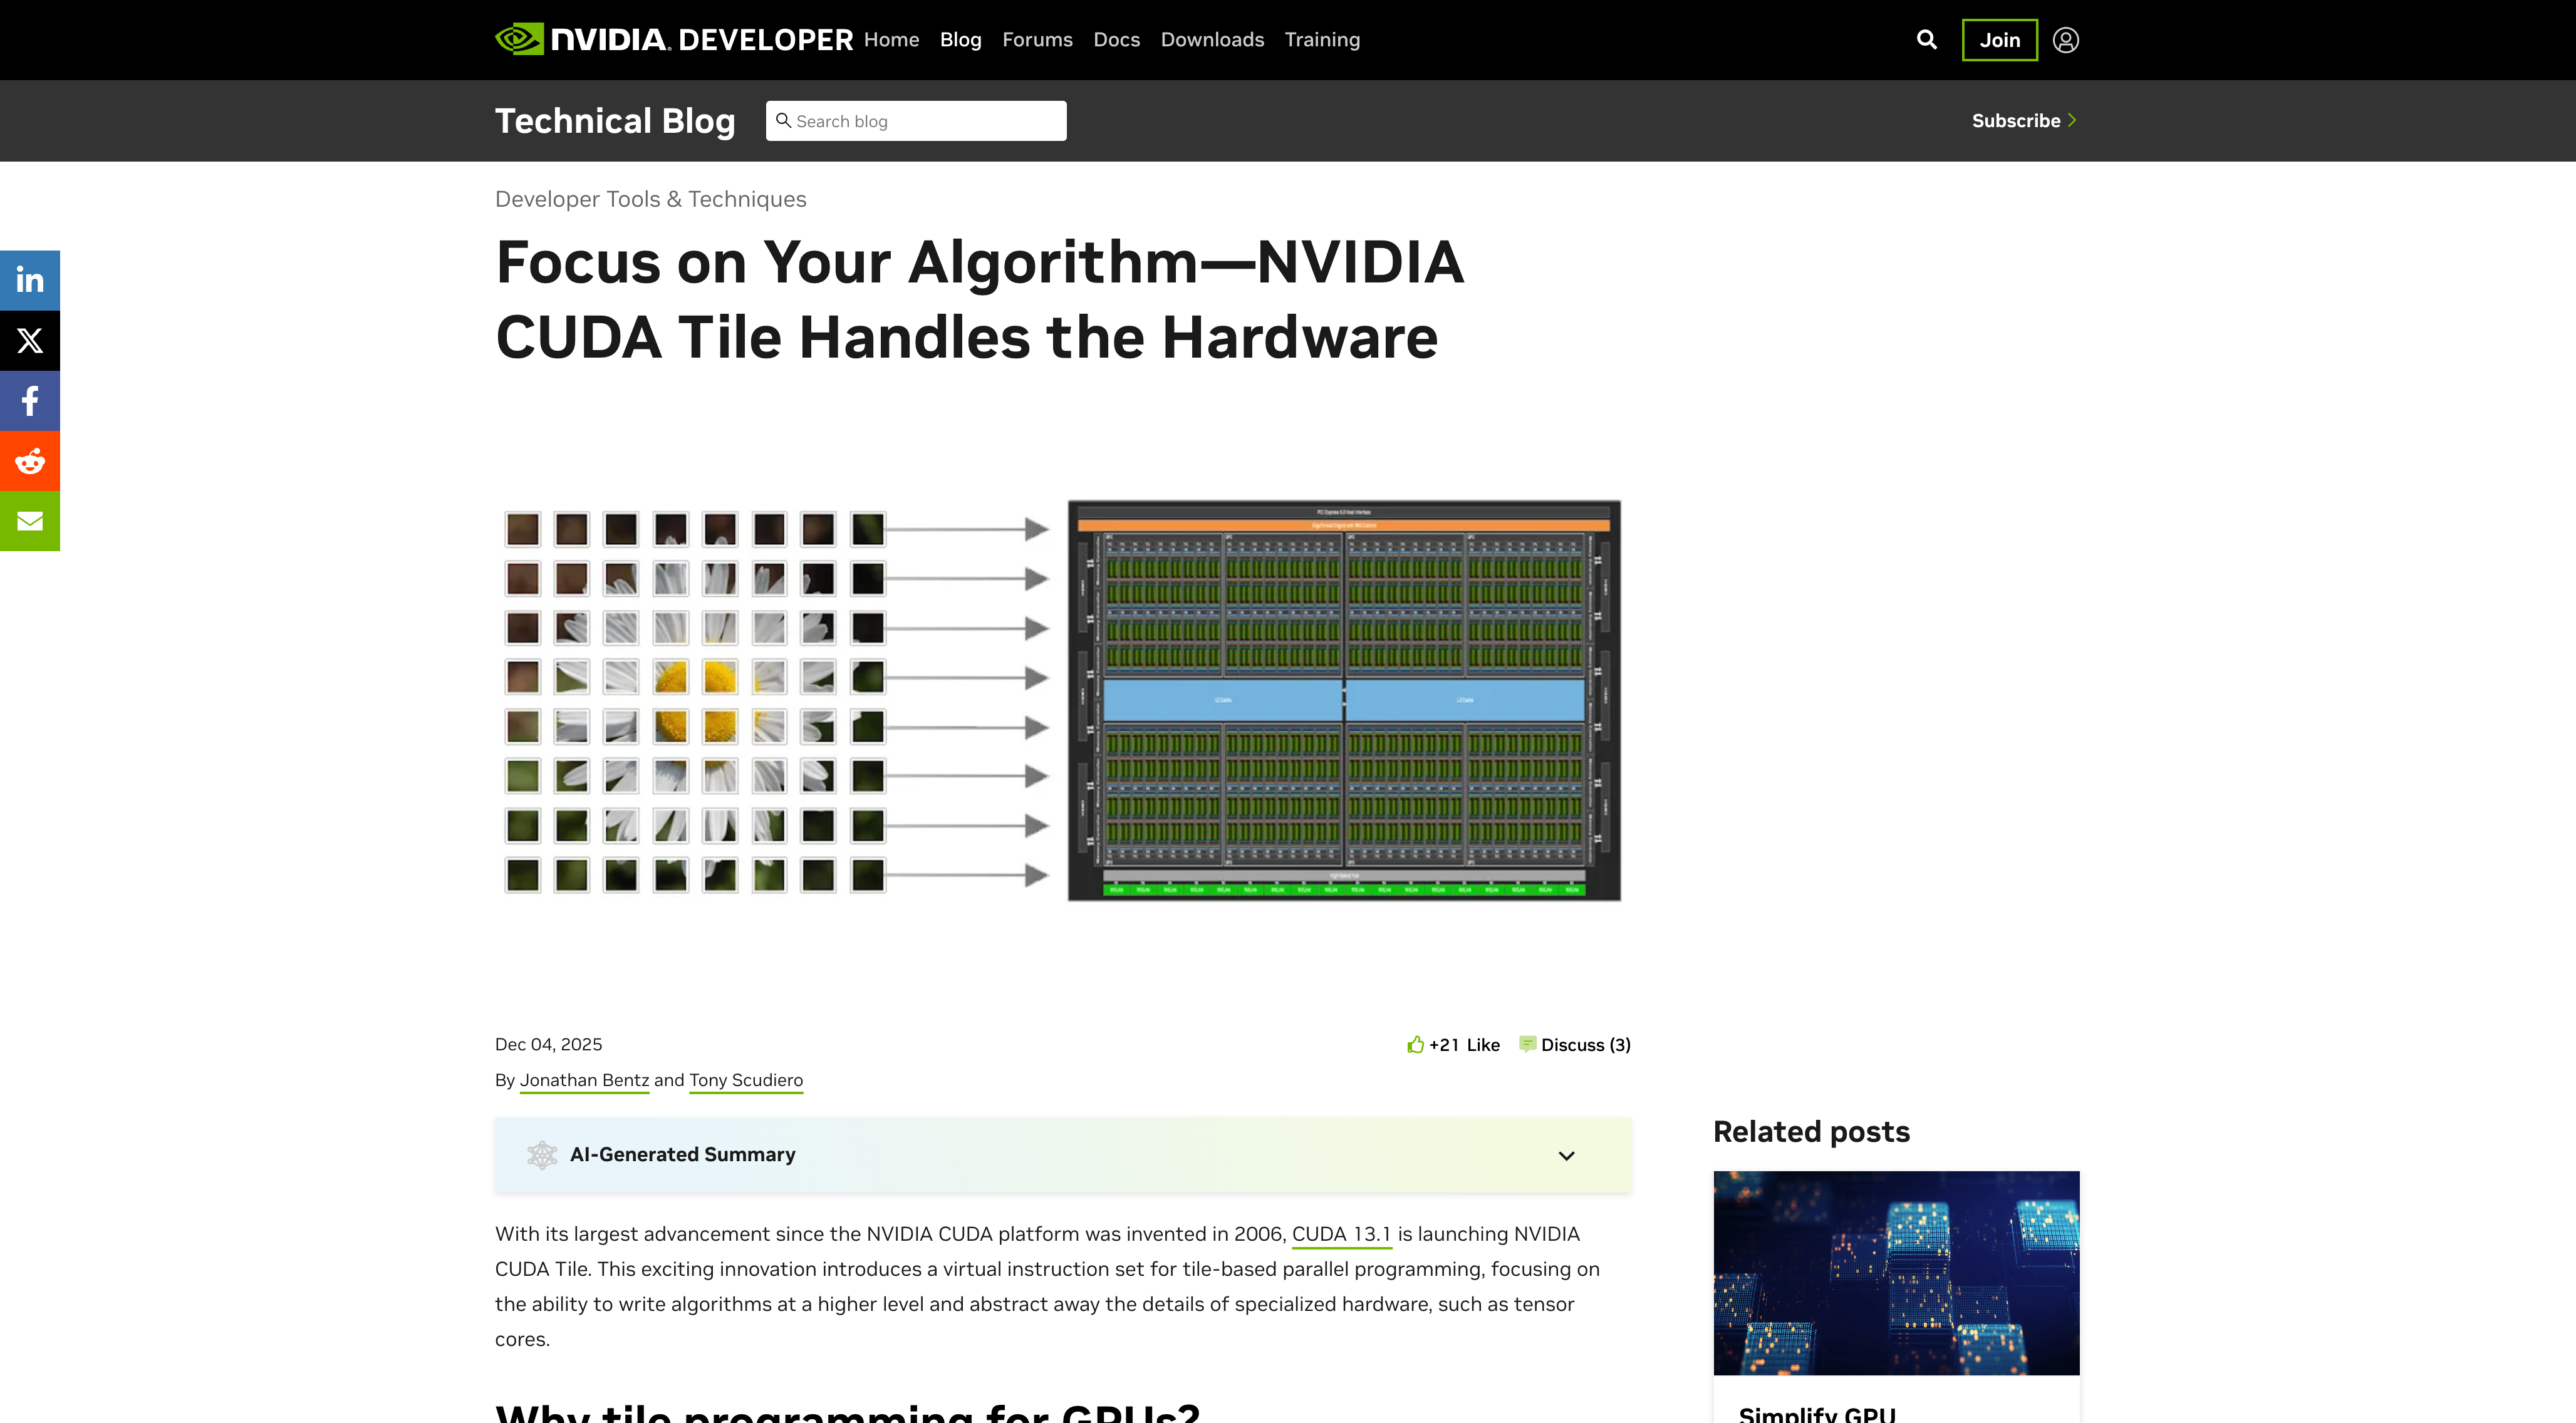2576x1423 pixels.
Task: Open the Downloads menu item
Action: 1211,40
